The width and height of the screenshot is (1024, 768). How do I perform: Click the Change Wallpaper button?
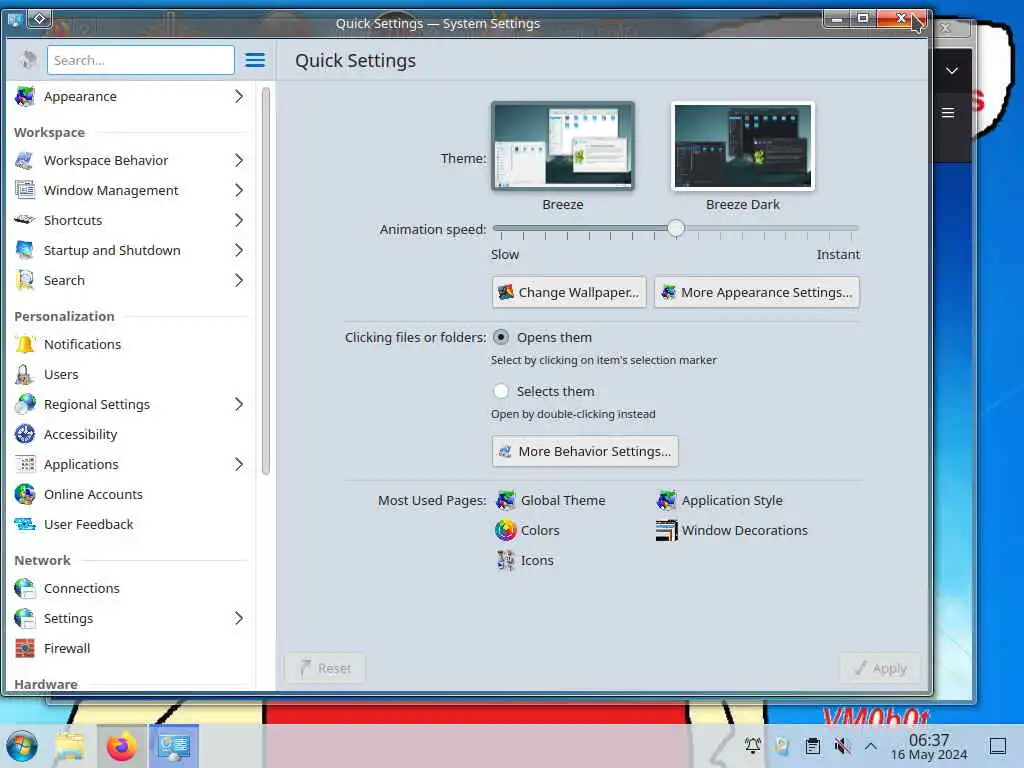coord(569,293)
